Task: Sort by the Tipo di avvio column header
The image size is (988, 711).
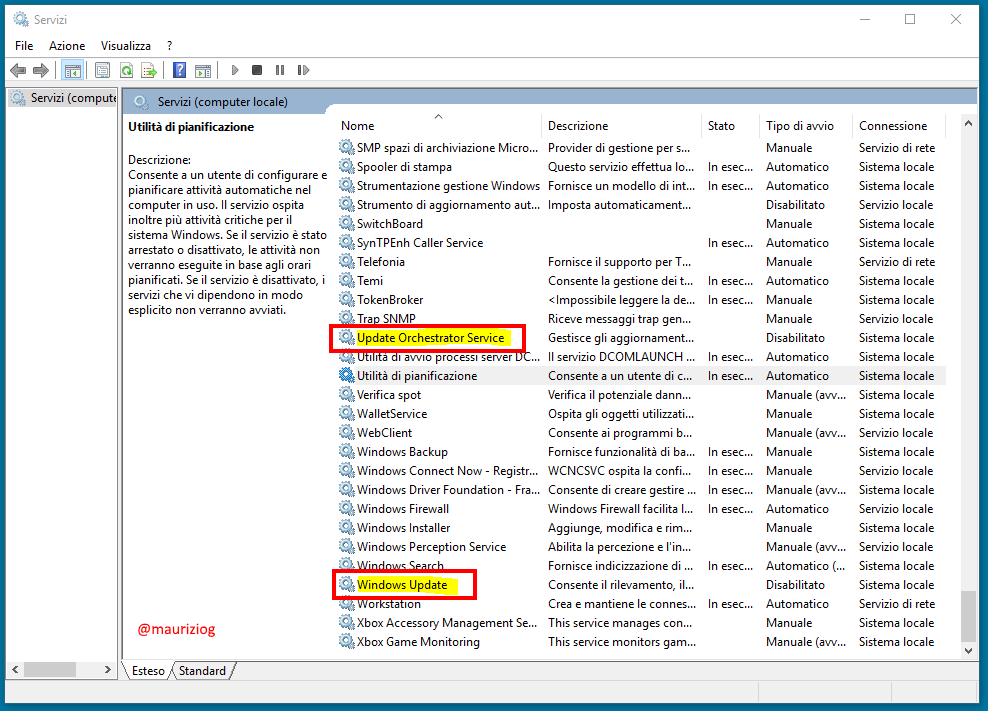Action: 805,125
